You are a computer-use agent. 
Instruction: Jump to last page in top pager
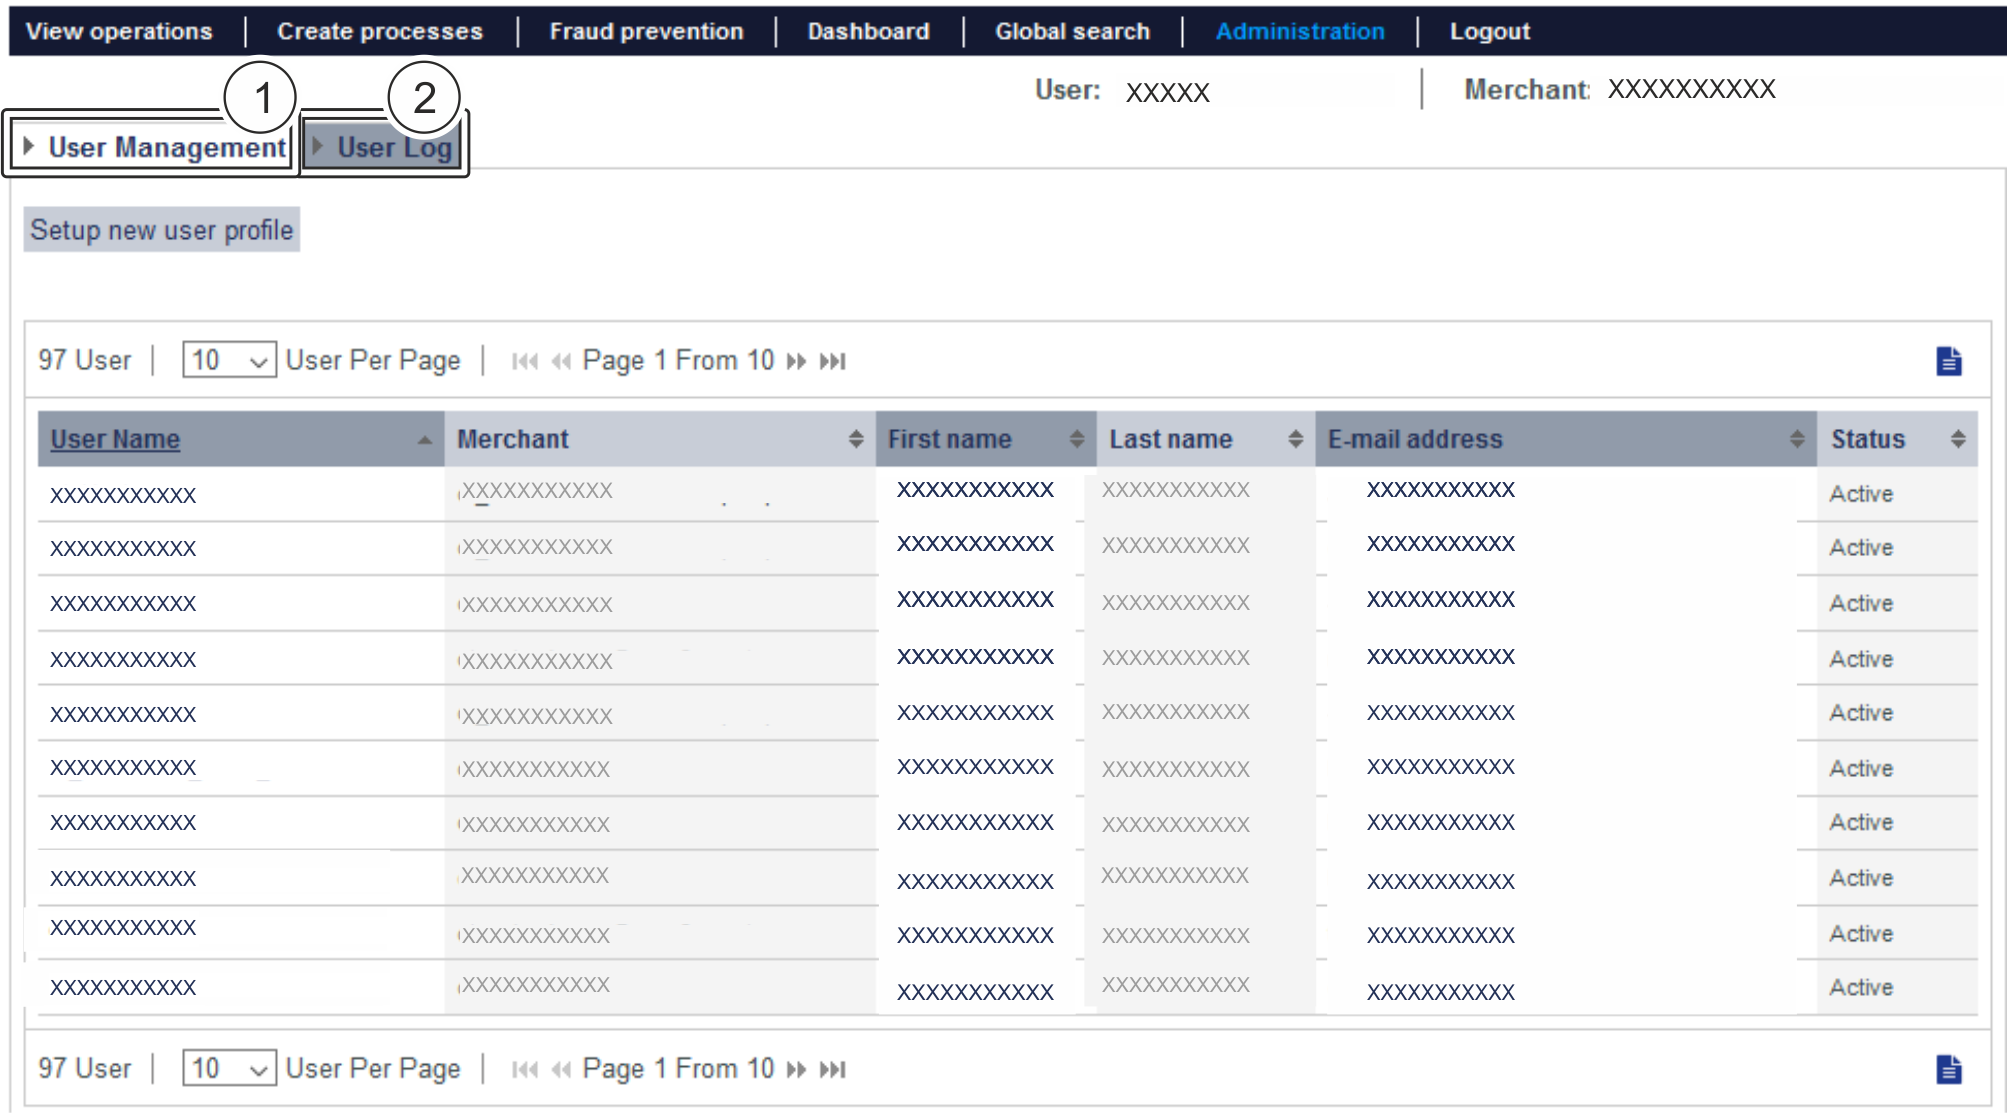(x=832, y=361)
